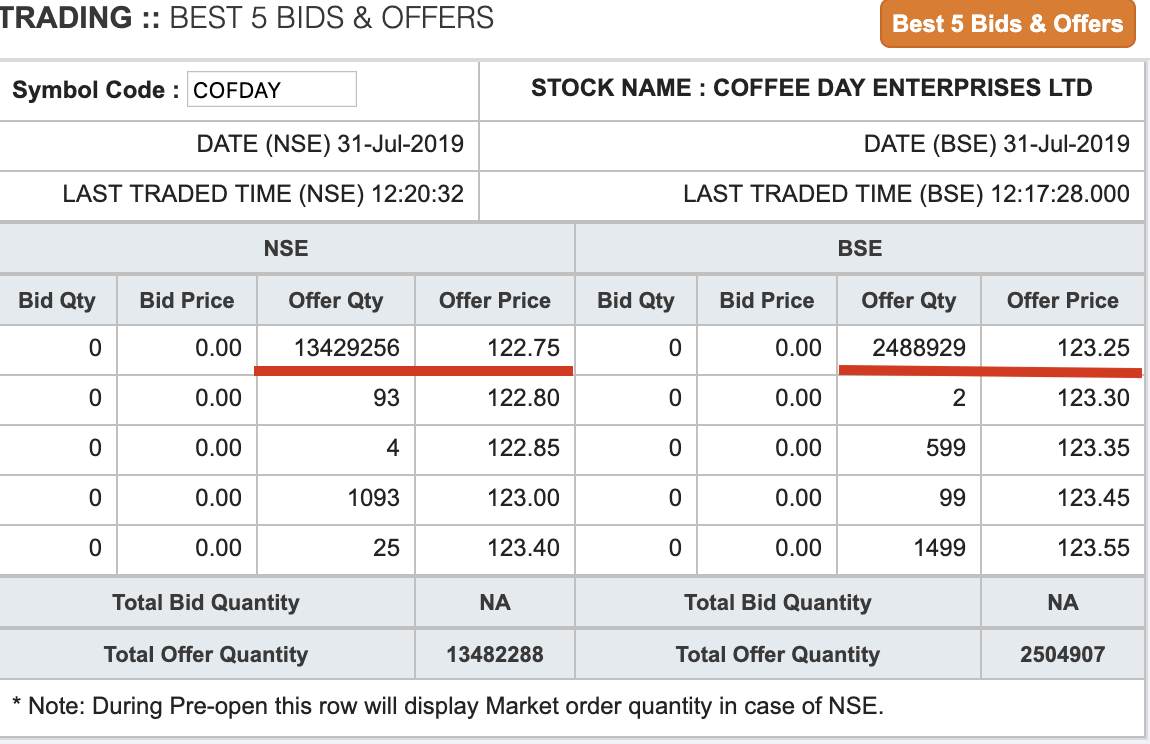Image resolution: width=1150 pixels, height=744 pixels.
Task: Click the Symbol Code input field
Action: pyautogui.click(x=271, y=90)
